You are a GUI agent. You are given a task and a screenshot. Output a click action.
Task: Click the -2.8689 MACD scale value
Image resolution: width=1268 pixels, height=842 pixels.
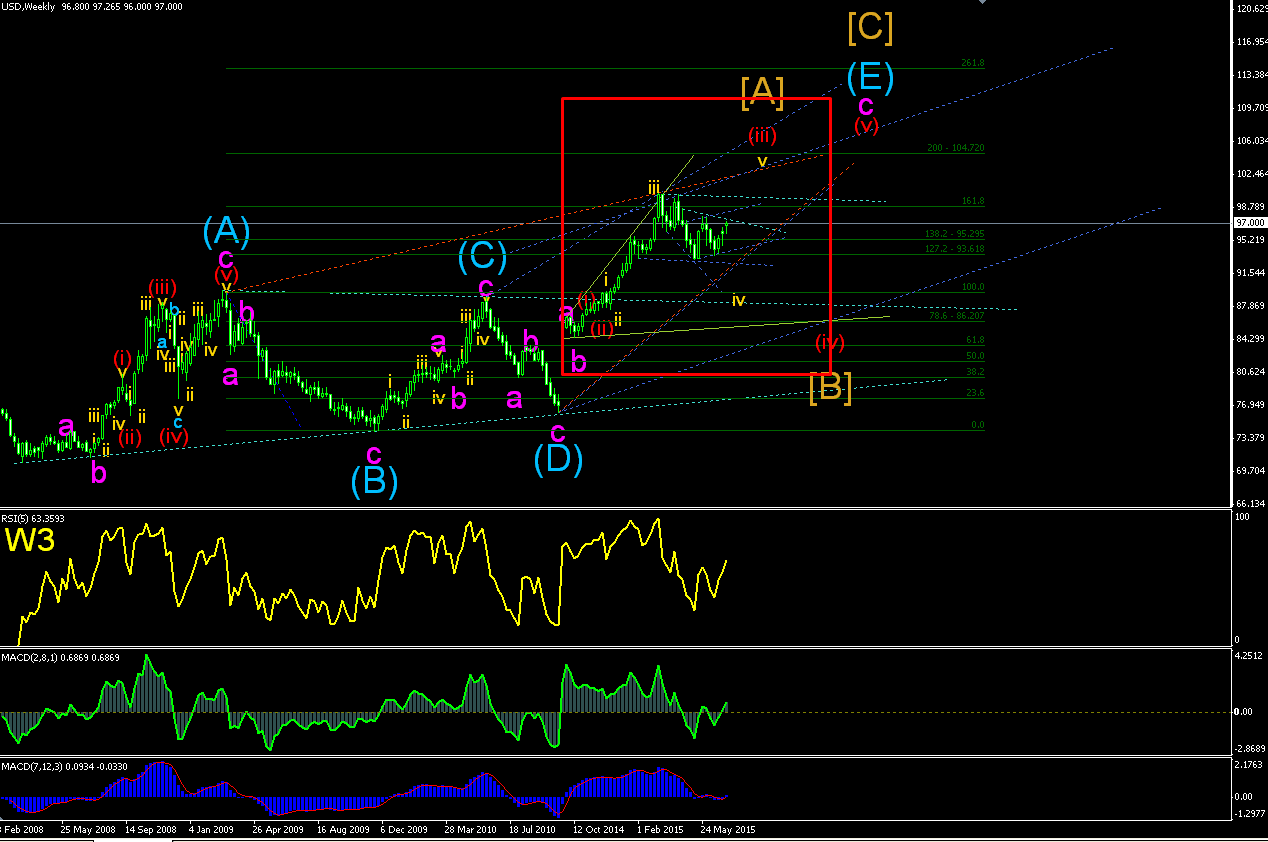1251,748
